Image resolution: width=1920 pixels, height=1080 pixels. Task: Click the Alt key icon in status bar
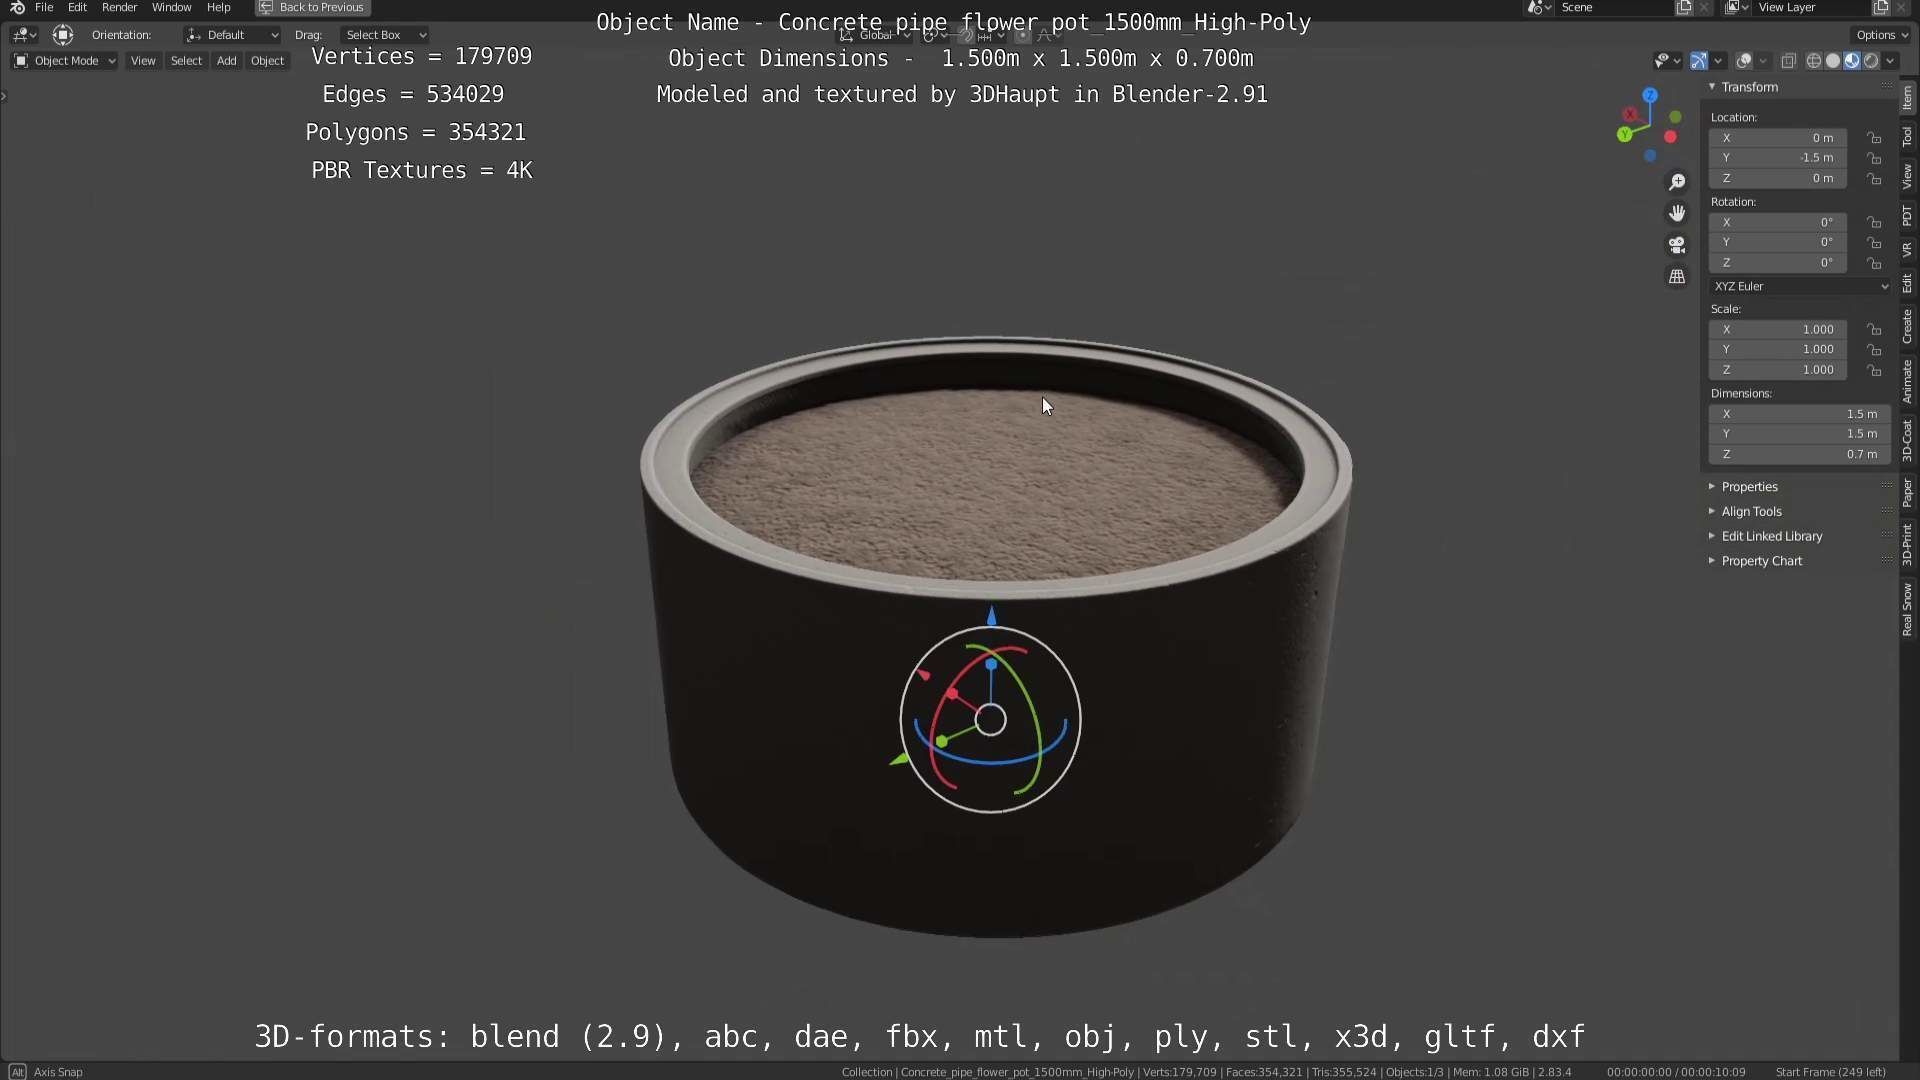click(17, 1072)
